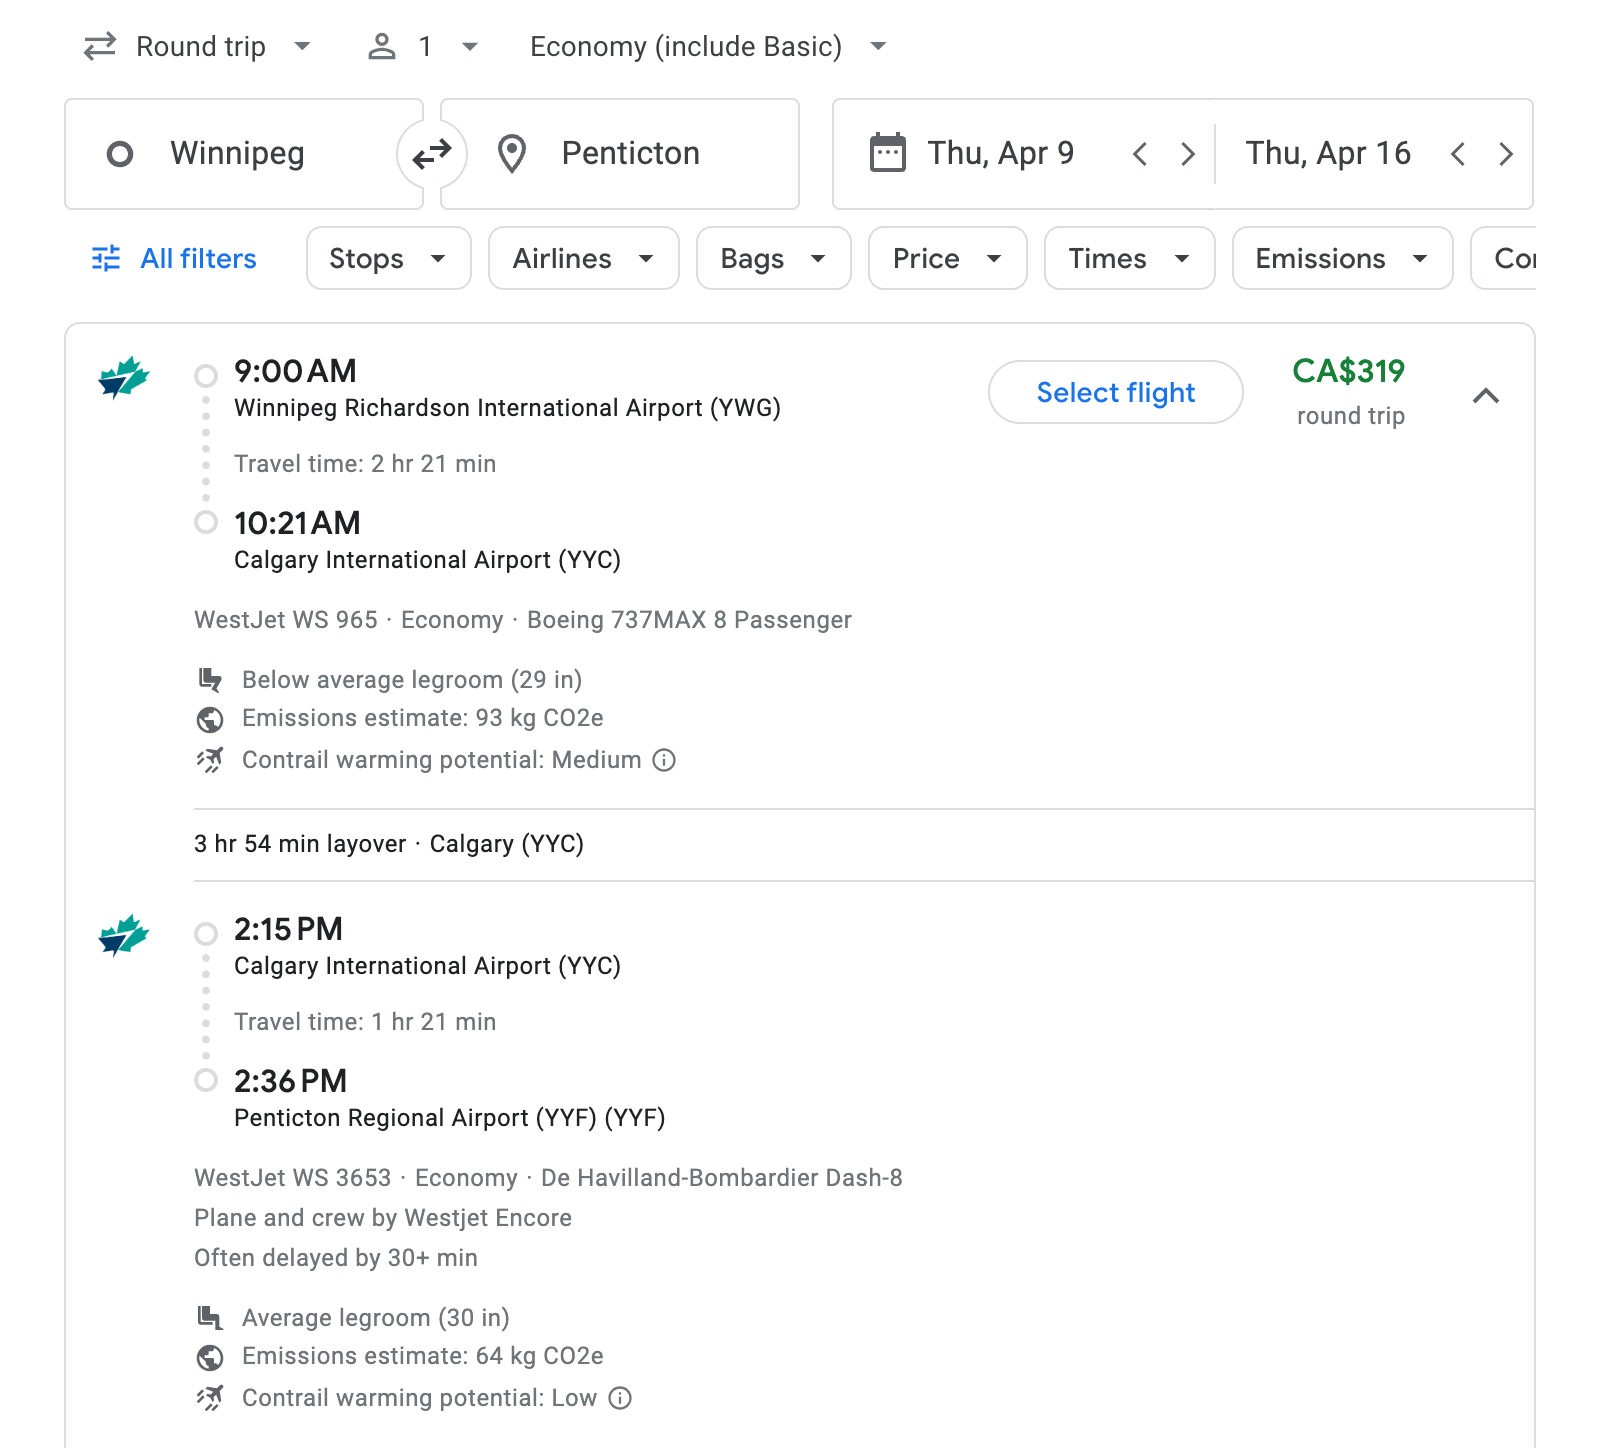Collapse the CA$319 flight details
Viewport: 1600px width, 1448px height.
tap(1486, 395)
